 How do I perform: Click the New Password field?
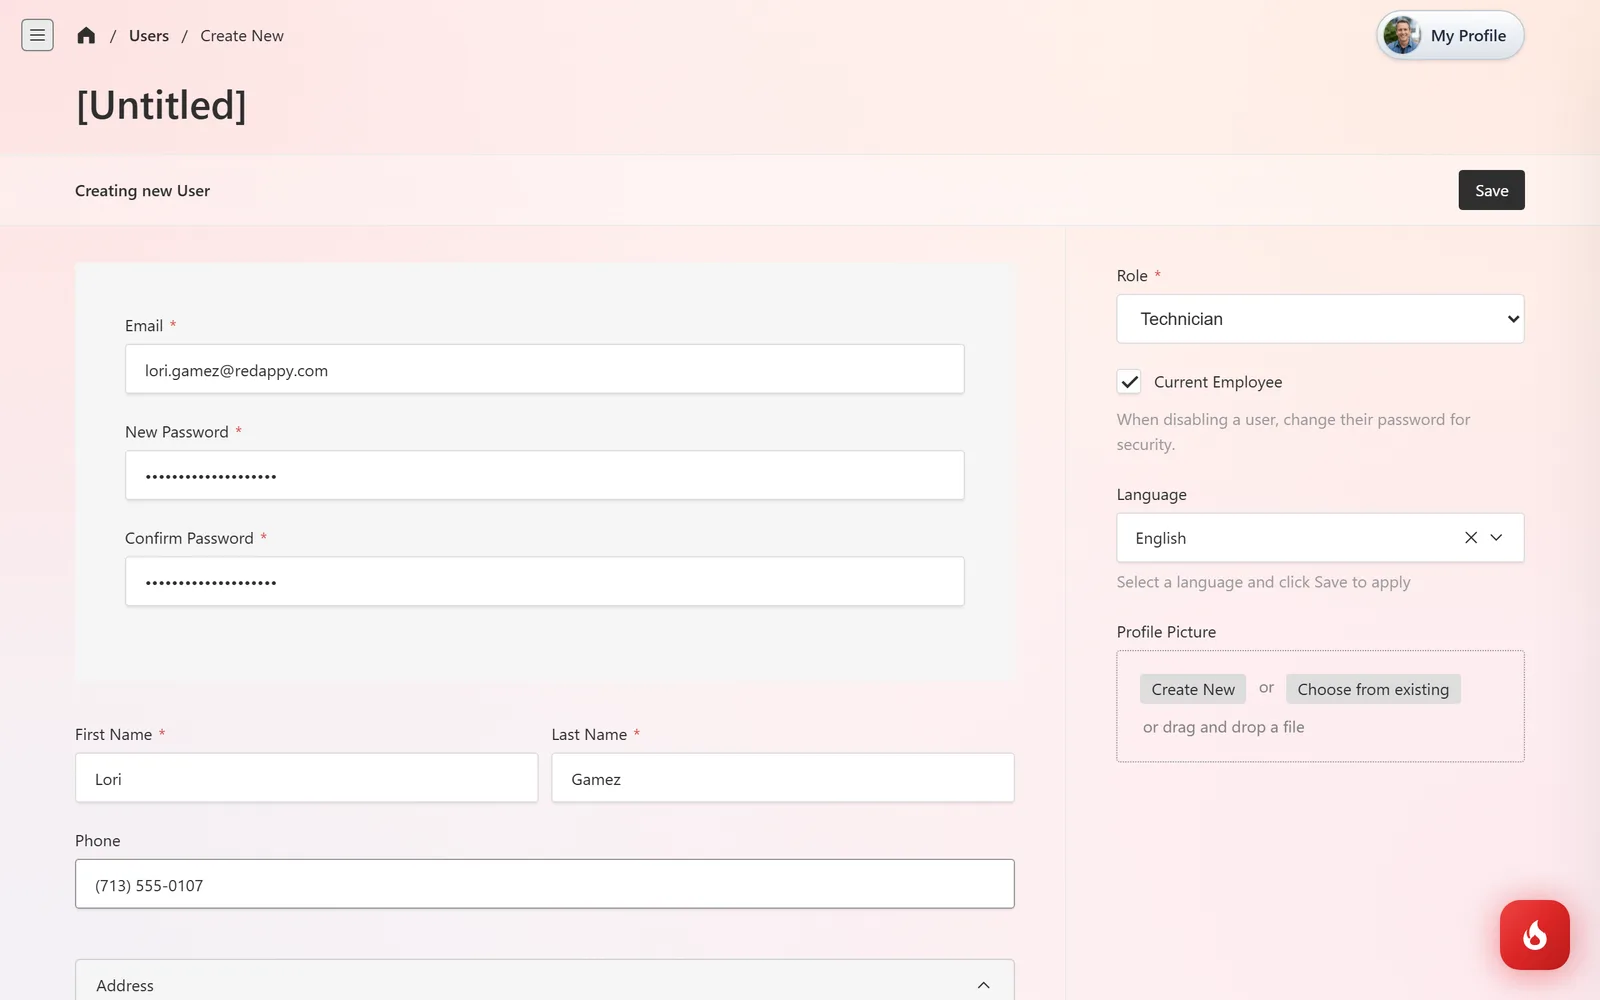545,475
